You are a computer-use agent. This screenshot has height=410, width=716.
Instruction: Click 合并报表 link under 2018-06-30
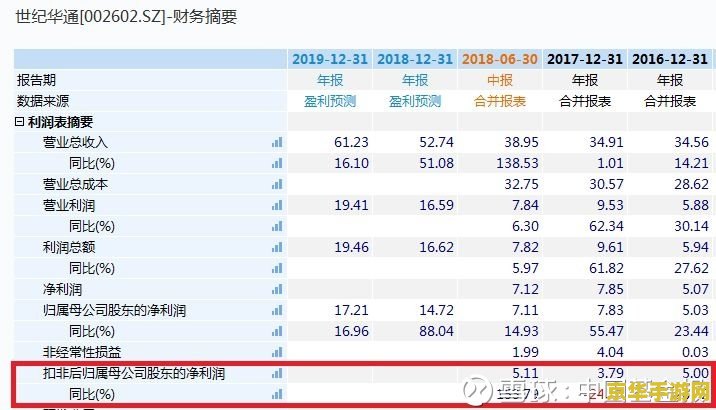[500, 101]
